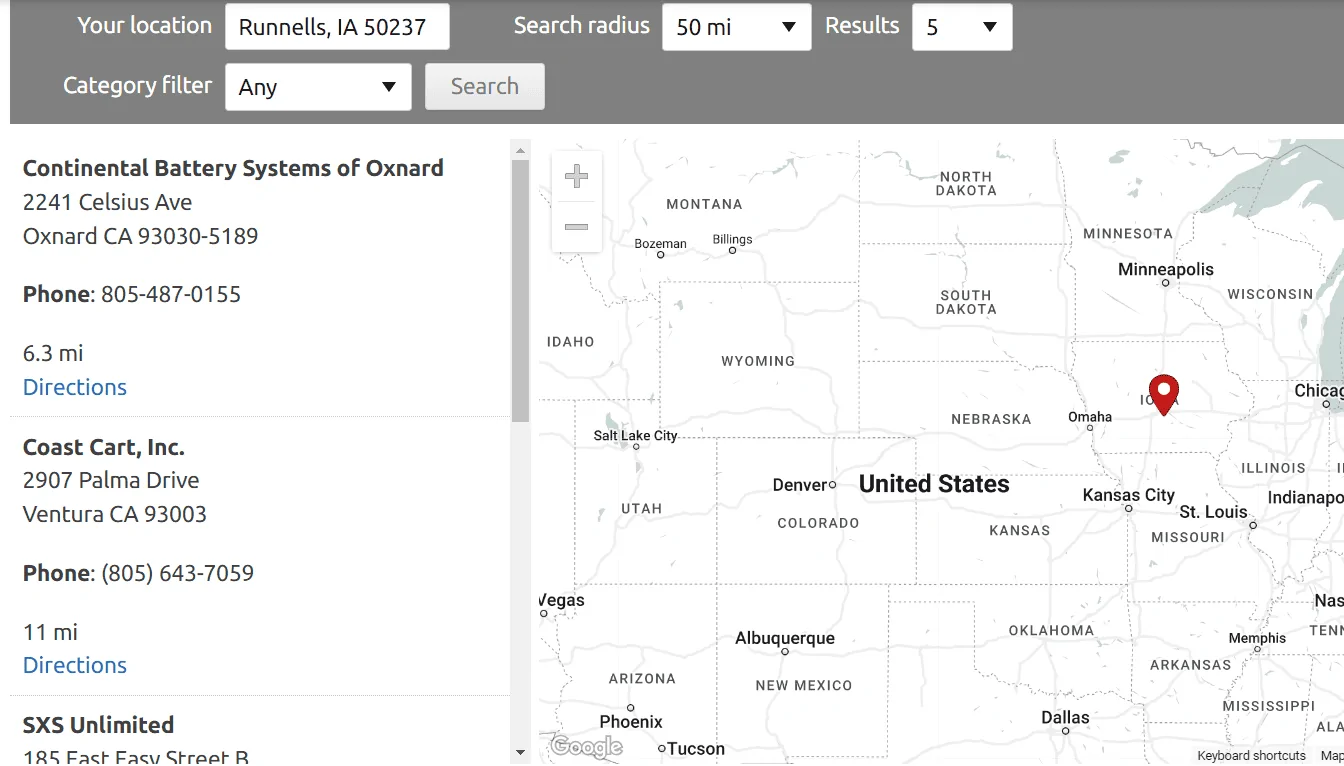Click the ILLINOIS state label
This screenshot has height=766, width=1344.
[1273, 467]
